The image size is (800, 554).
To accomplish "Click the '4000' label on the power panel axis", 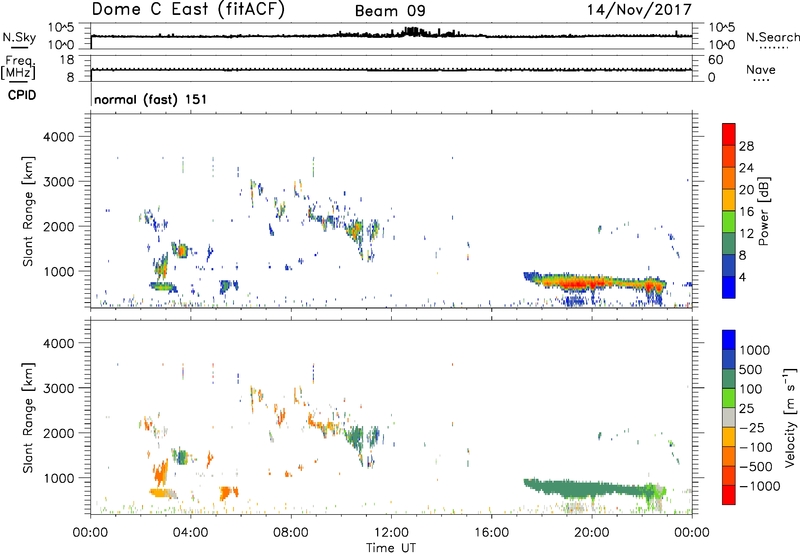I will [58, 137].
